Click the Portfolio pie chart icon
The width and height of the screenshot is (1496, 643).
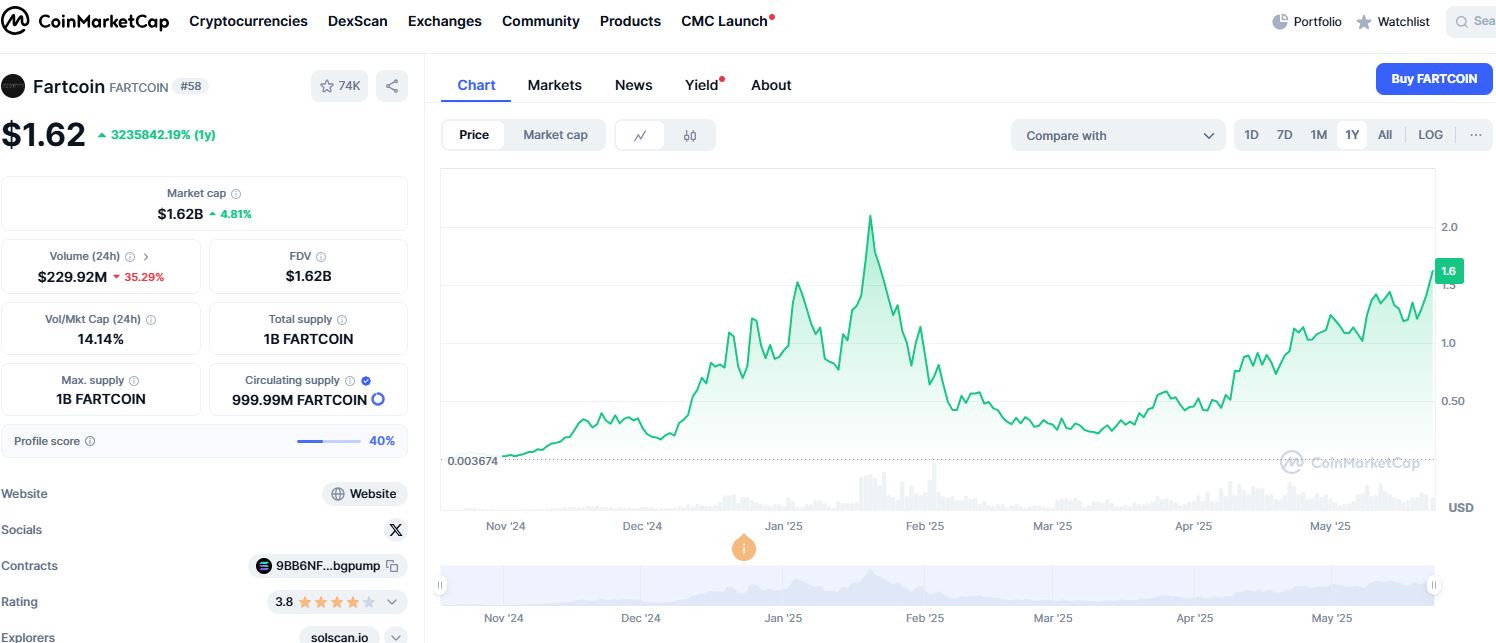click(x=1280, y=21)
